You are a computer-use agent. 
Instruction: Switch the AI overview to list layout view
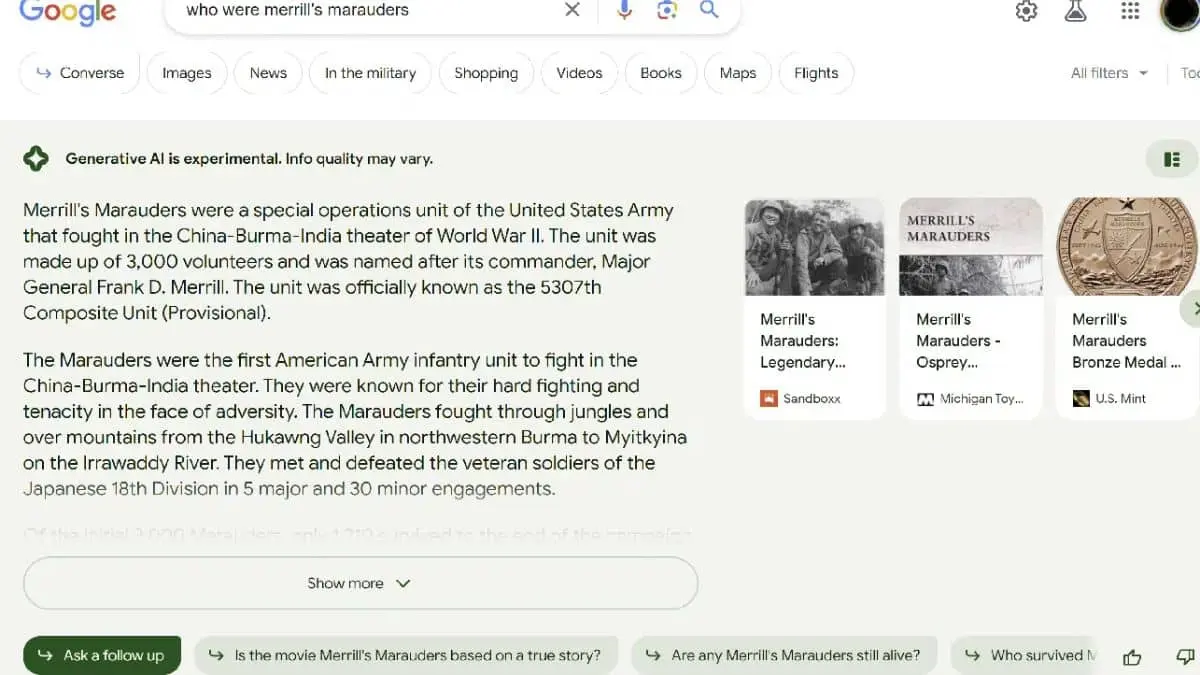click(1171, 158)
